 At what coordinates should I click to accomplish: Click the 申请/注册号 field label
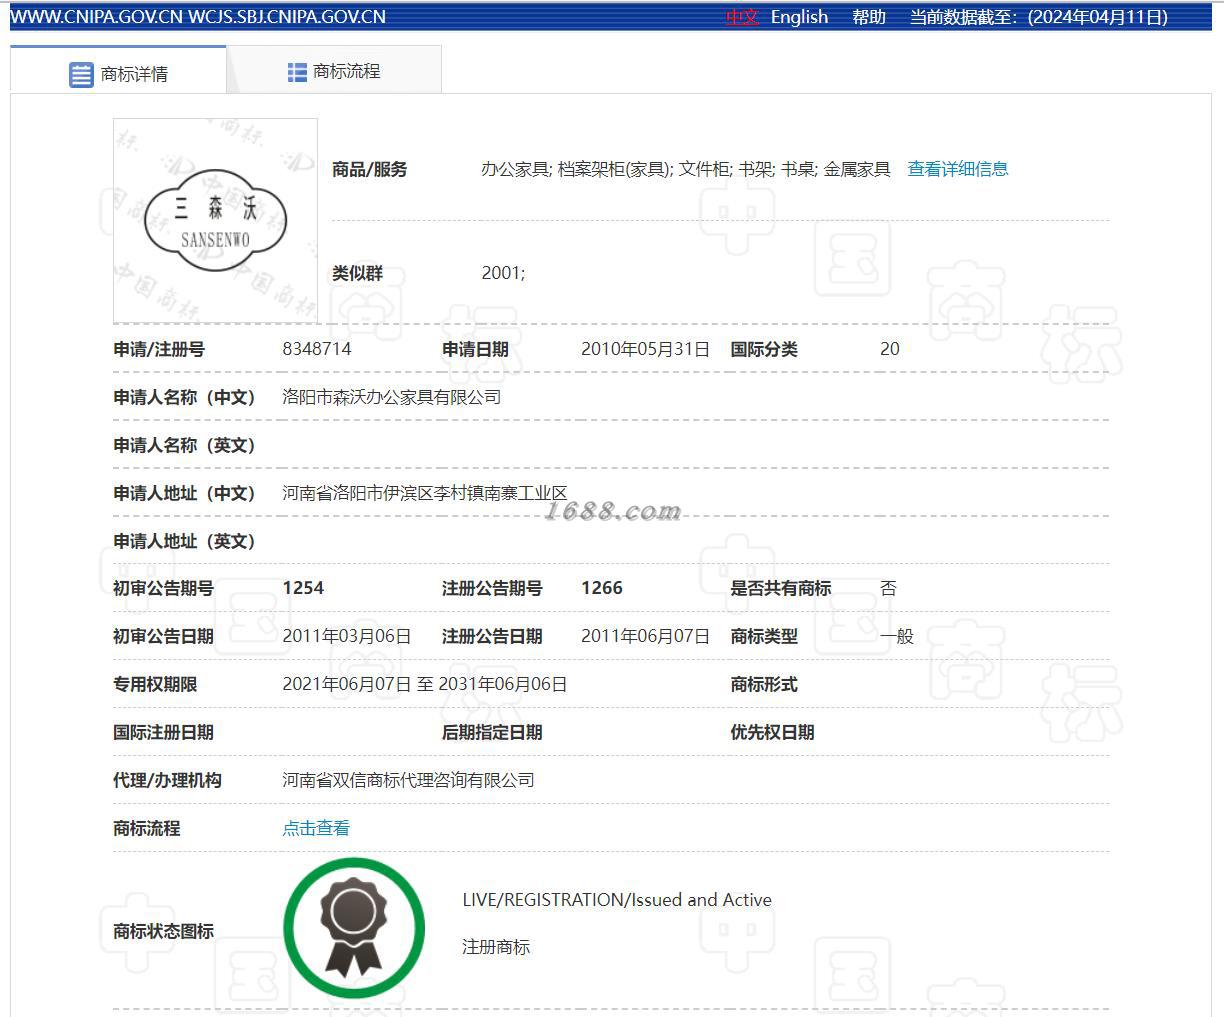[159, 349]
